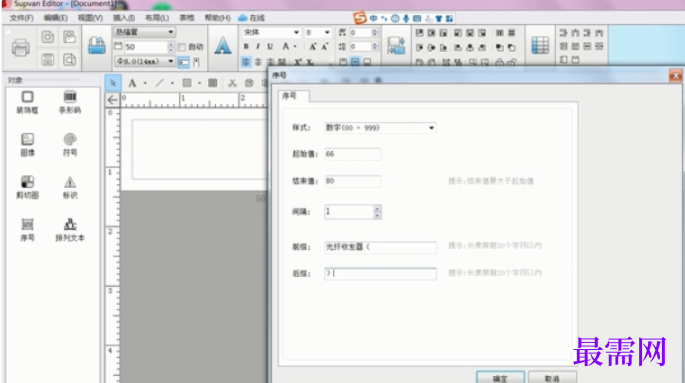Click the 在线 online cloud button
The height and width of the screenshot is (383, 685).
(252, 18)
